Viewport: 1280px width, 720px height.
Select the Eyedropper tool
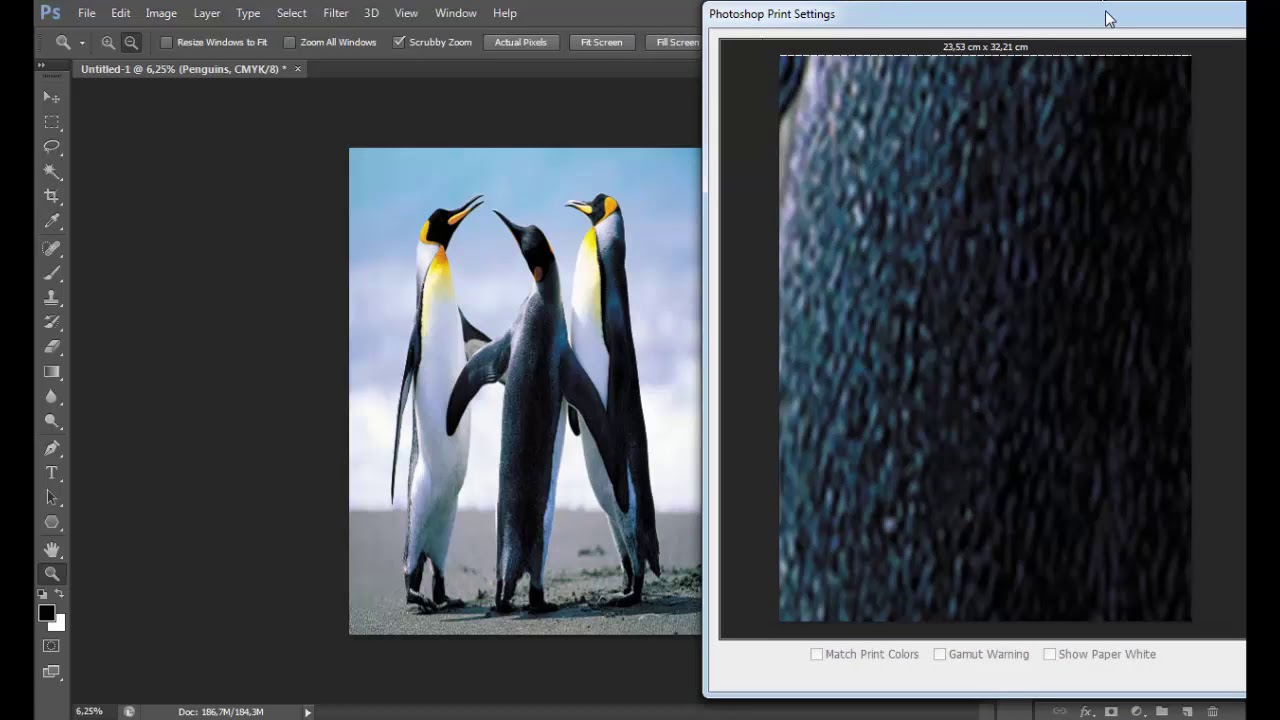pos(52,222)
